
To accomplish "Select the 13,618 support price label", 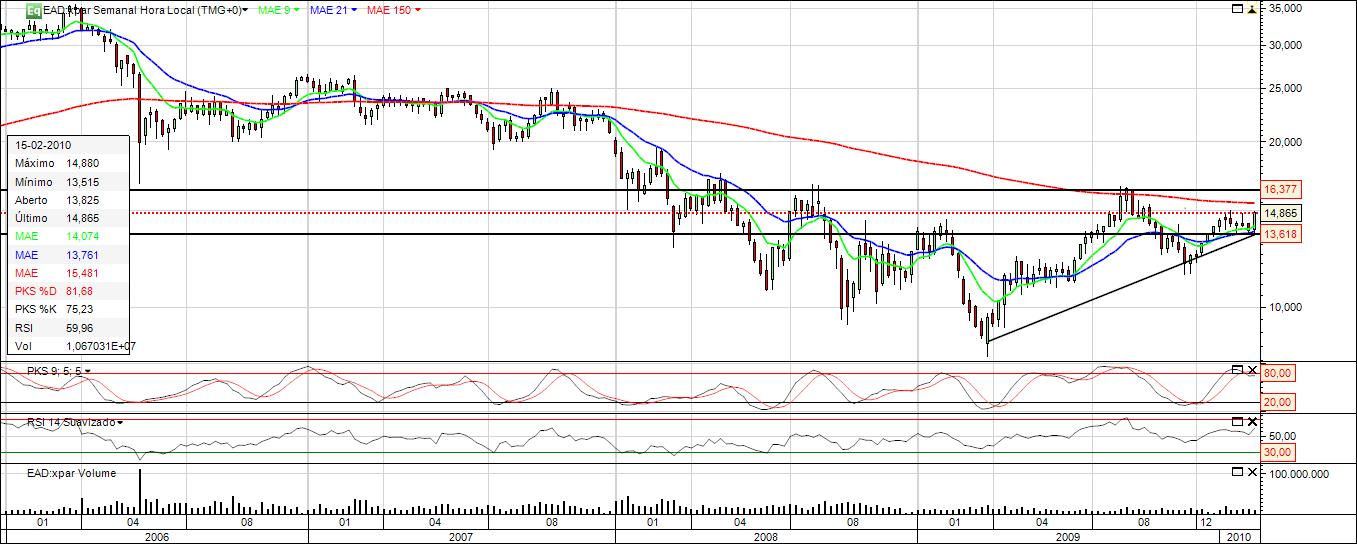I will 1280,233.
